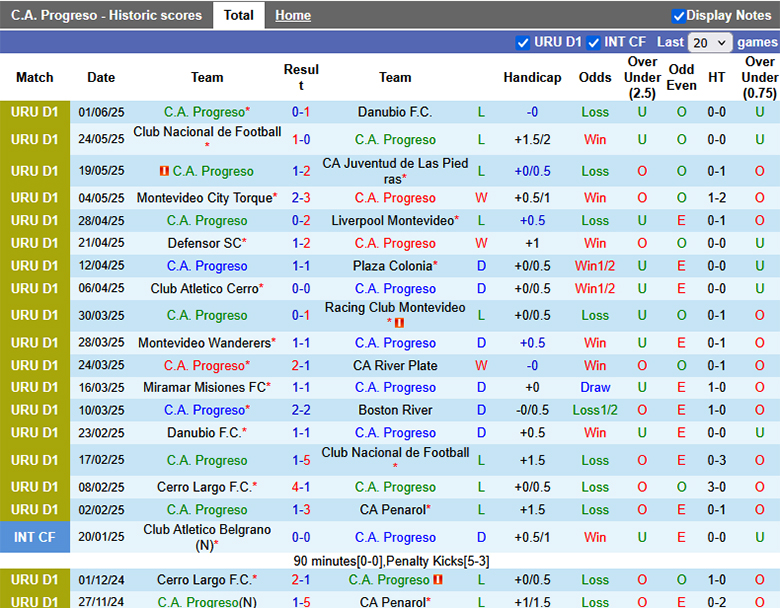The image size is (780, 608).
Task: Open Club Atletico Cerro team link
Action: point(204,289)
